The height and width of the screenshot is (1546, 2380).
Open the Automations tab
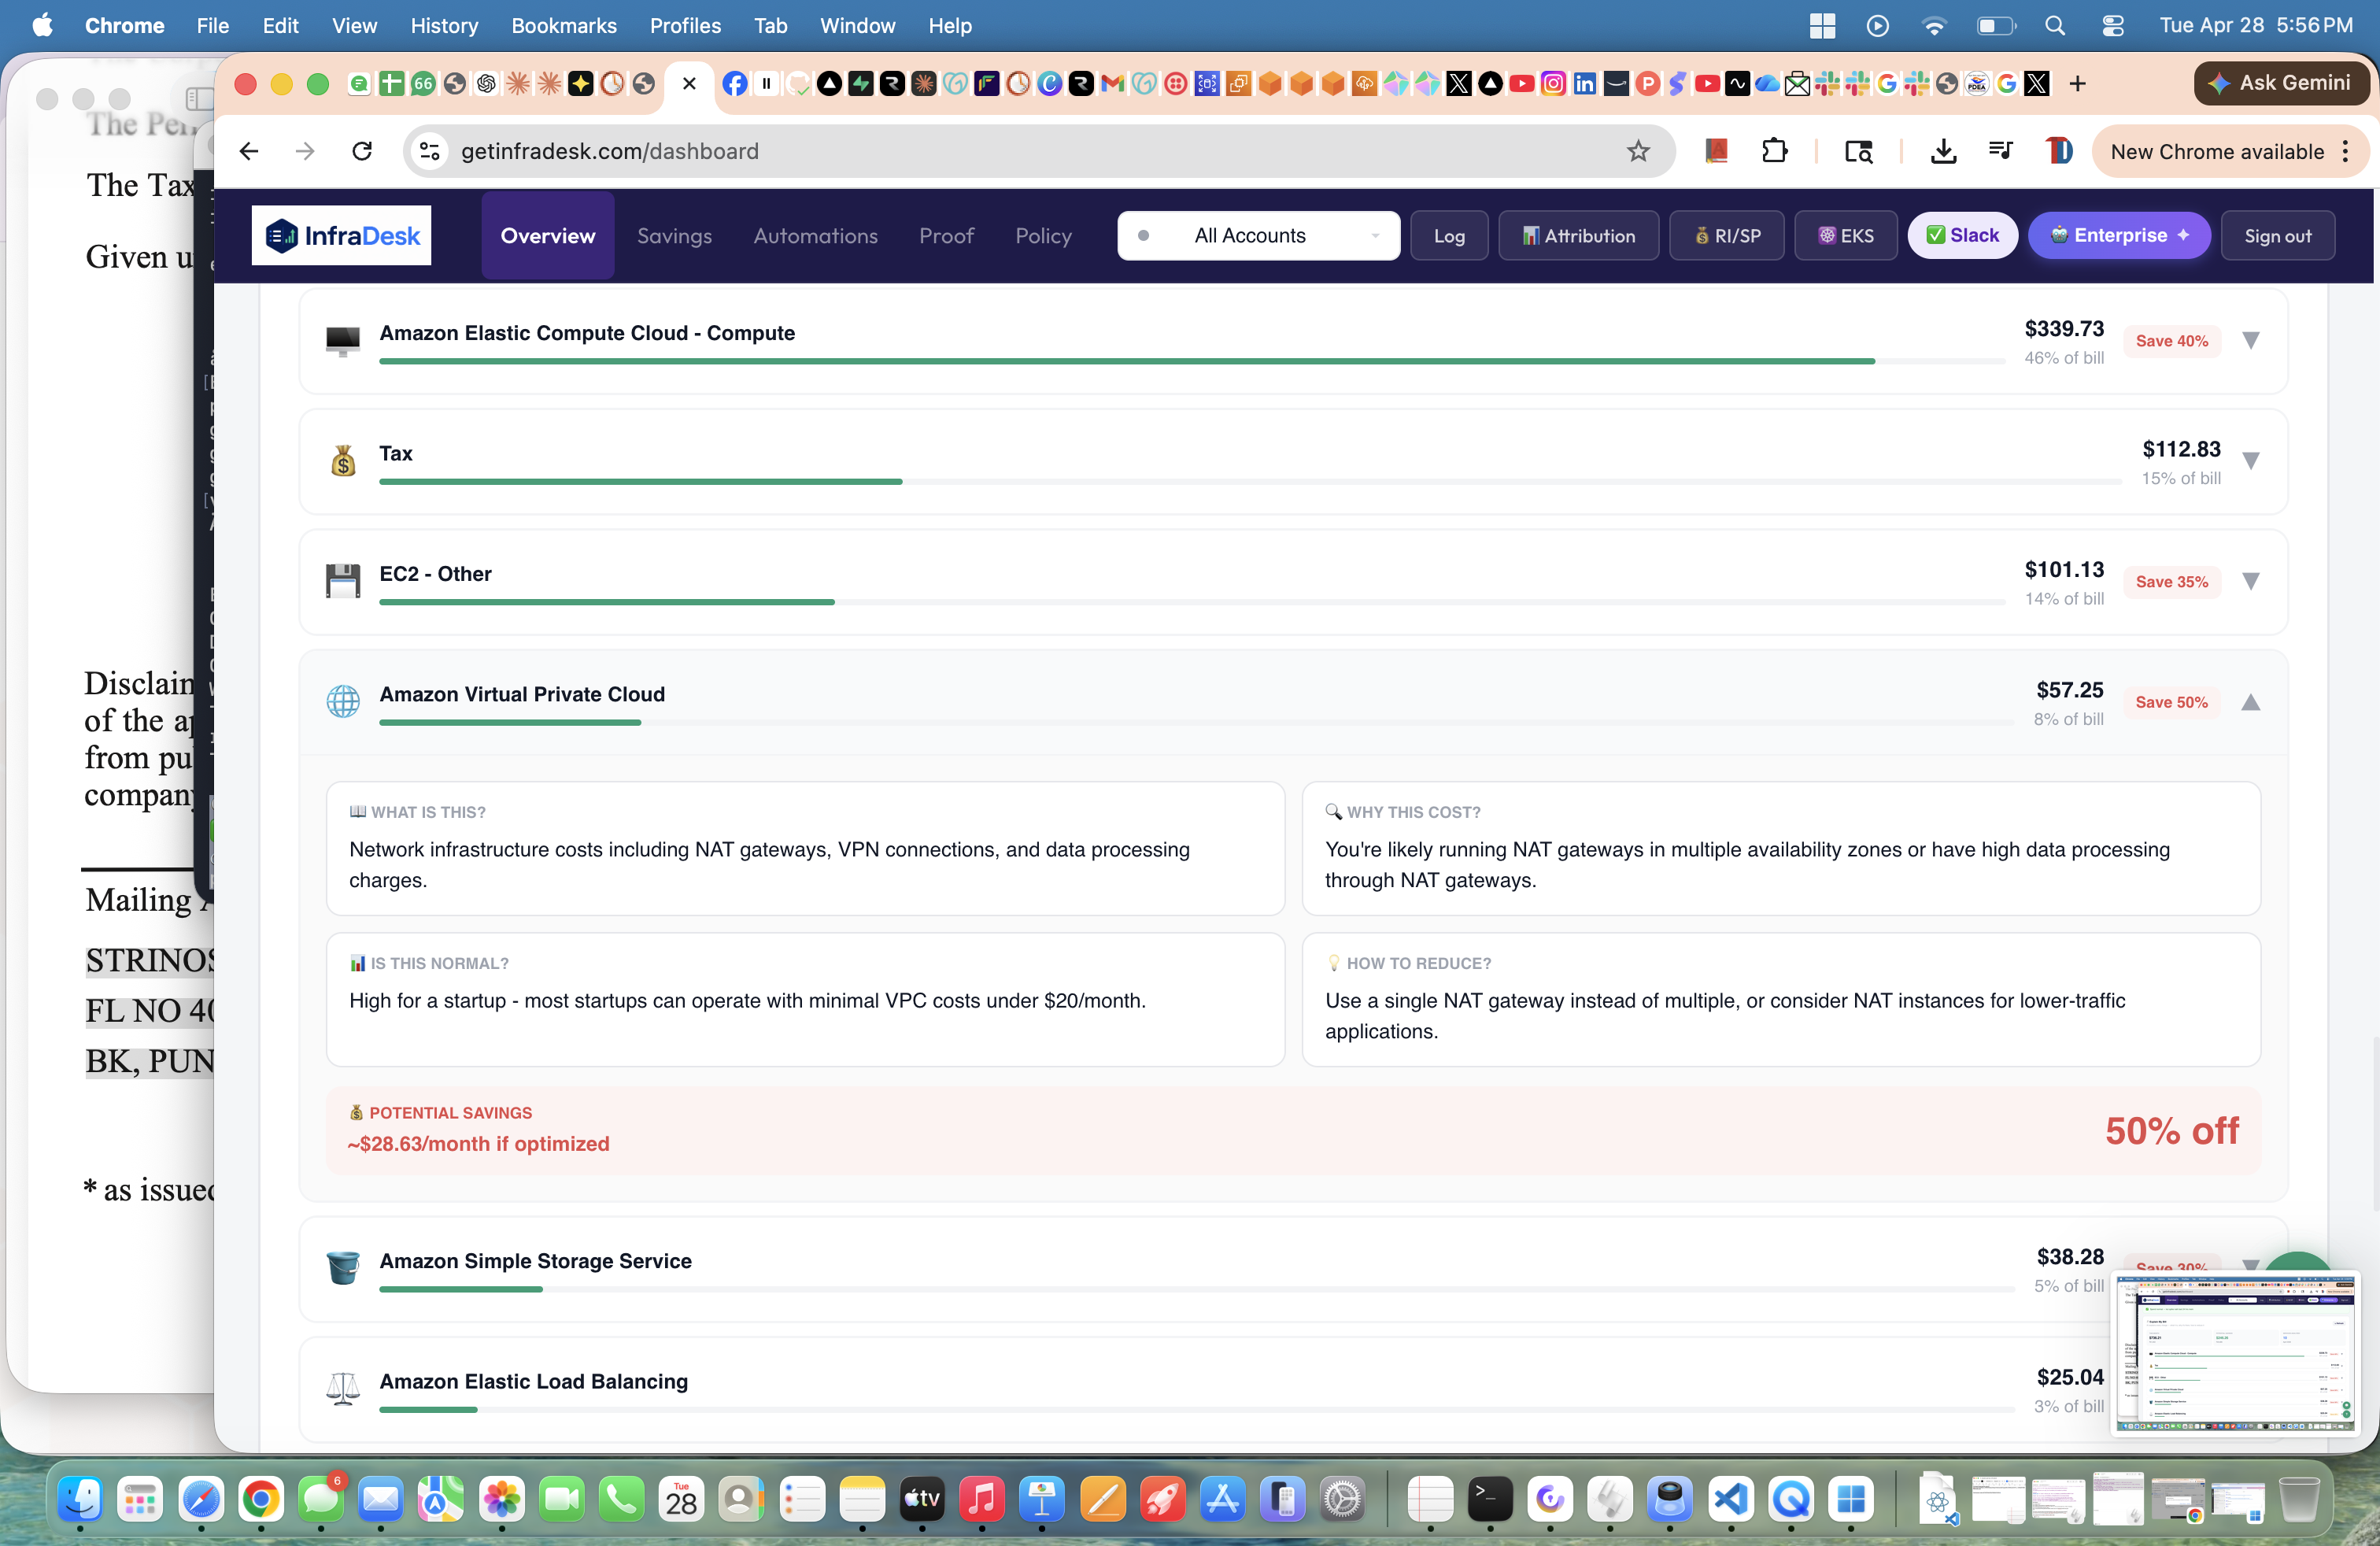tap(815, 235)
